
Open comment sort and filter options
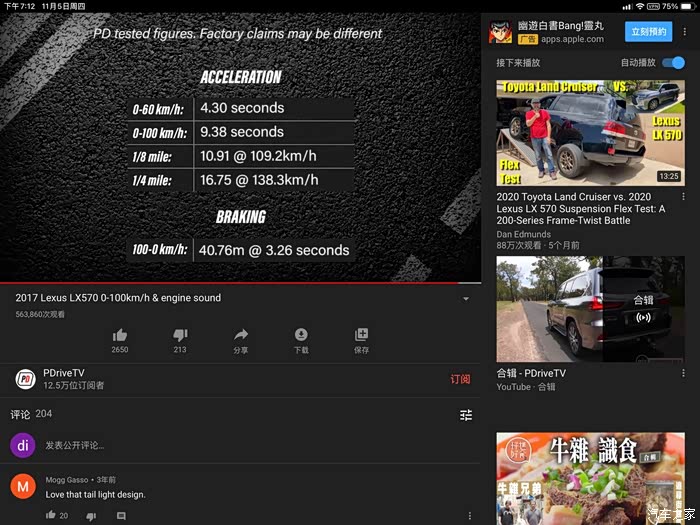coord(466,415)
